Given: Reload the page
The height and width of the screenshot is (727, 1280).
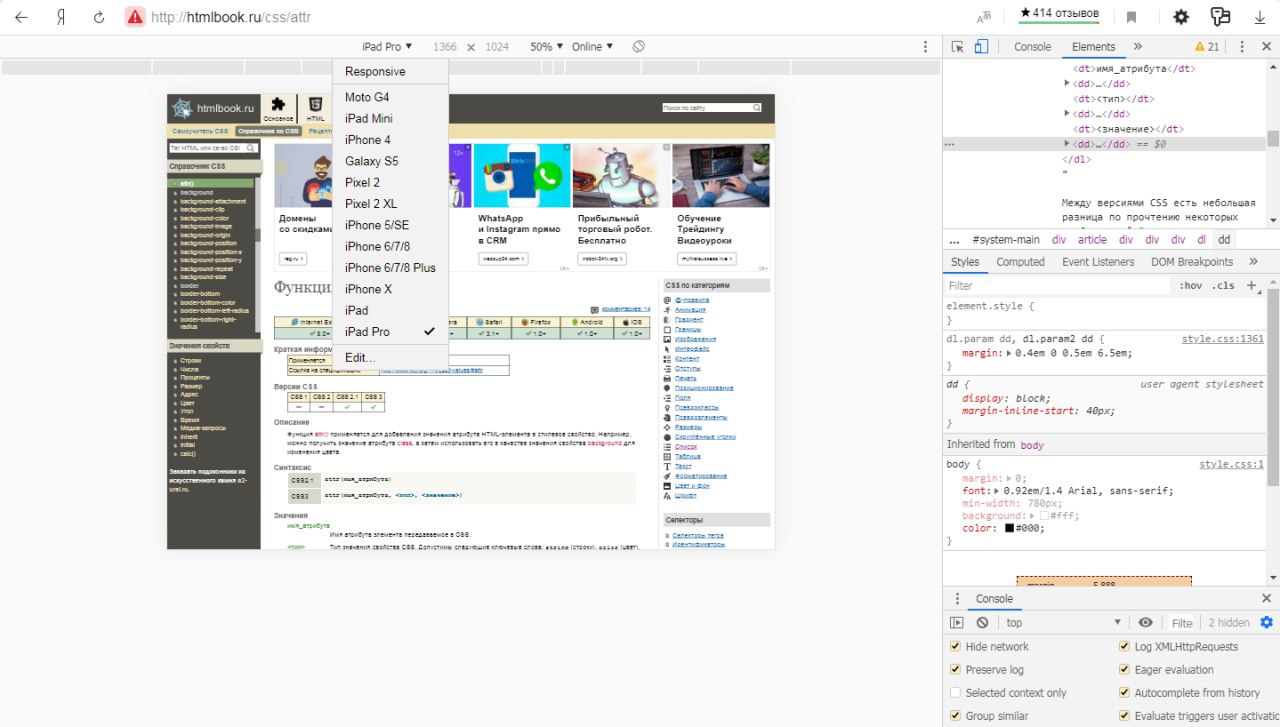Looking at the screenshot, I should point(99,17).
